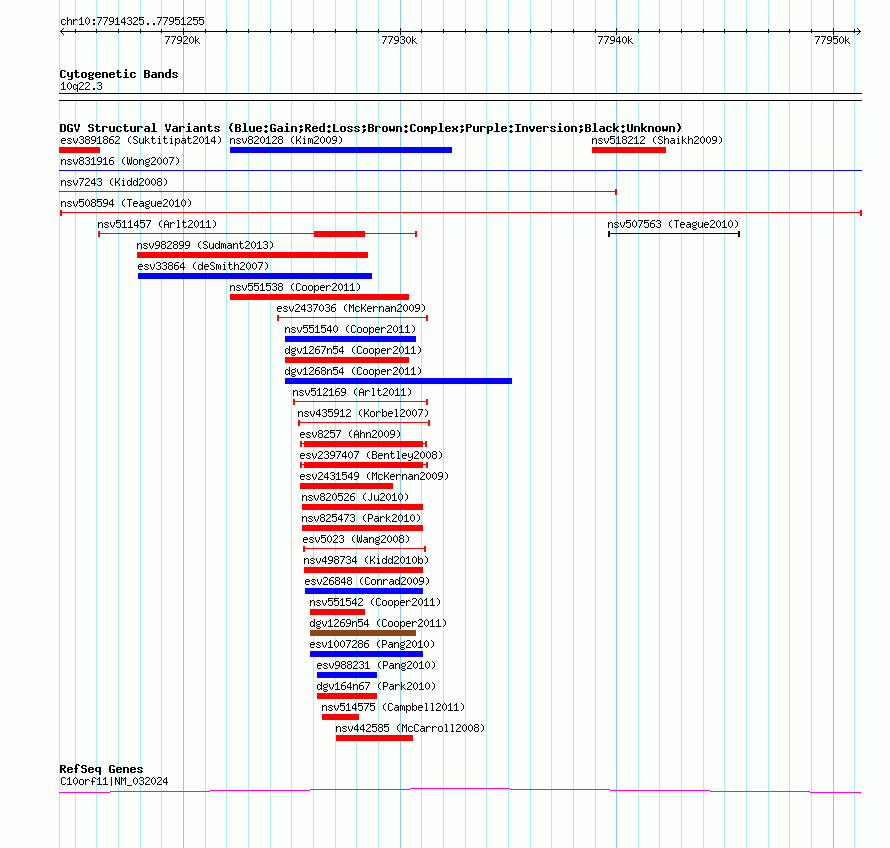890x848 pixels.
Task: Click the 77950k ruler position
Action: point(832,40)
